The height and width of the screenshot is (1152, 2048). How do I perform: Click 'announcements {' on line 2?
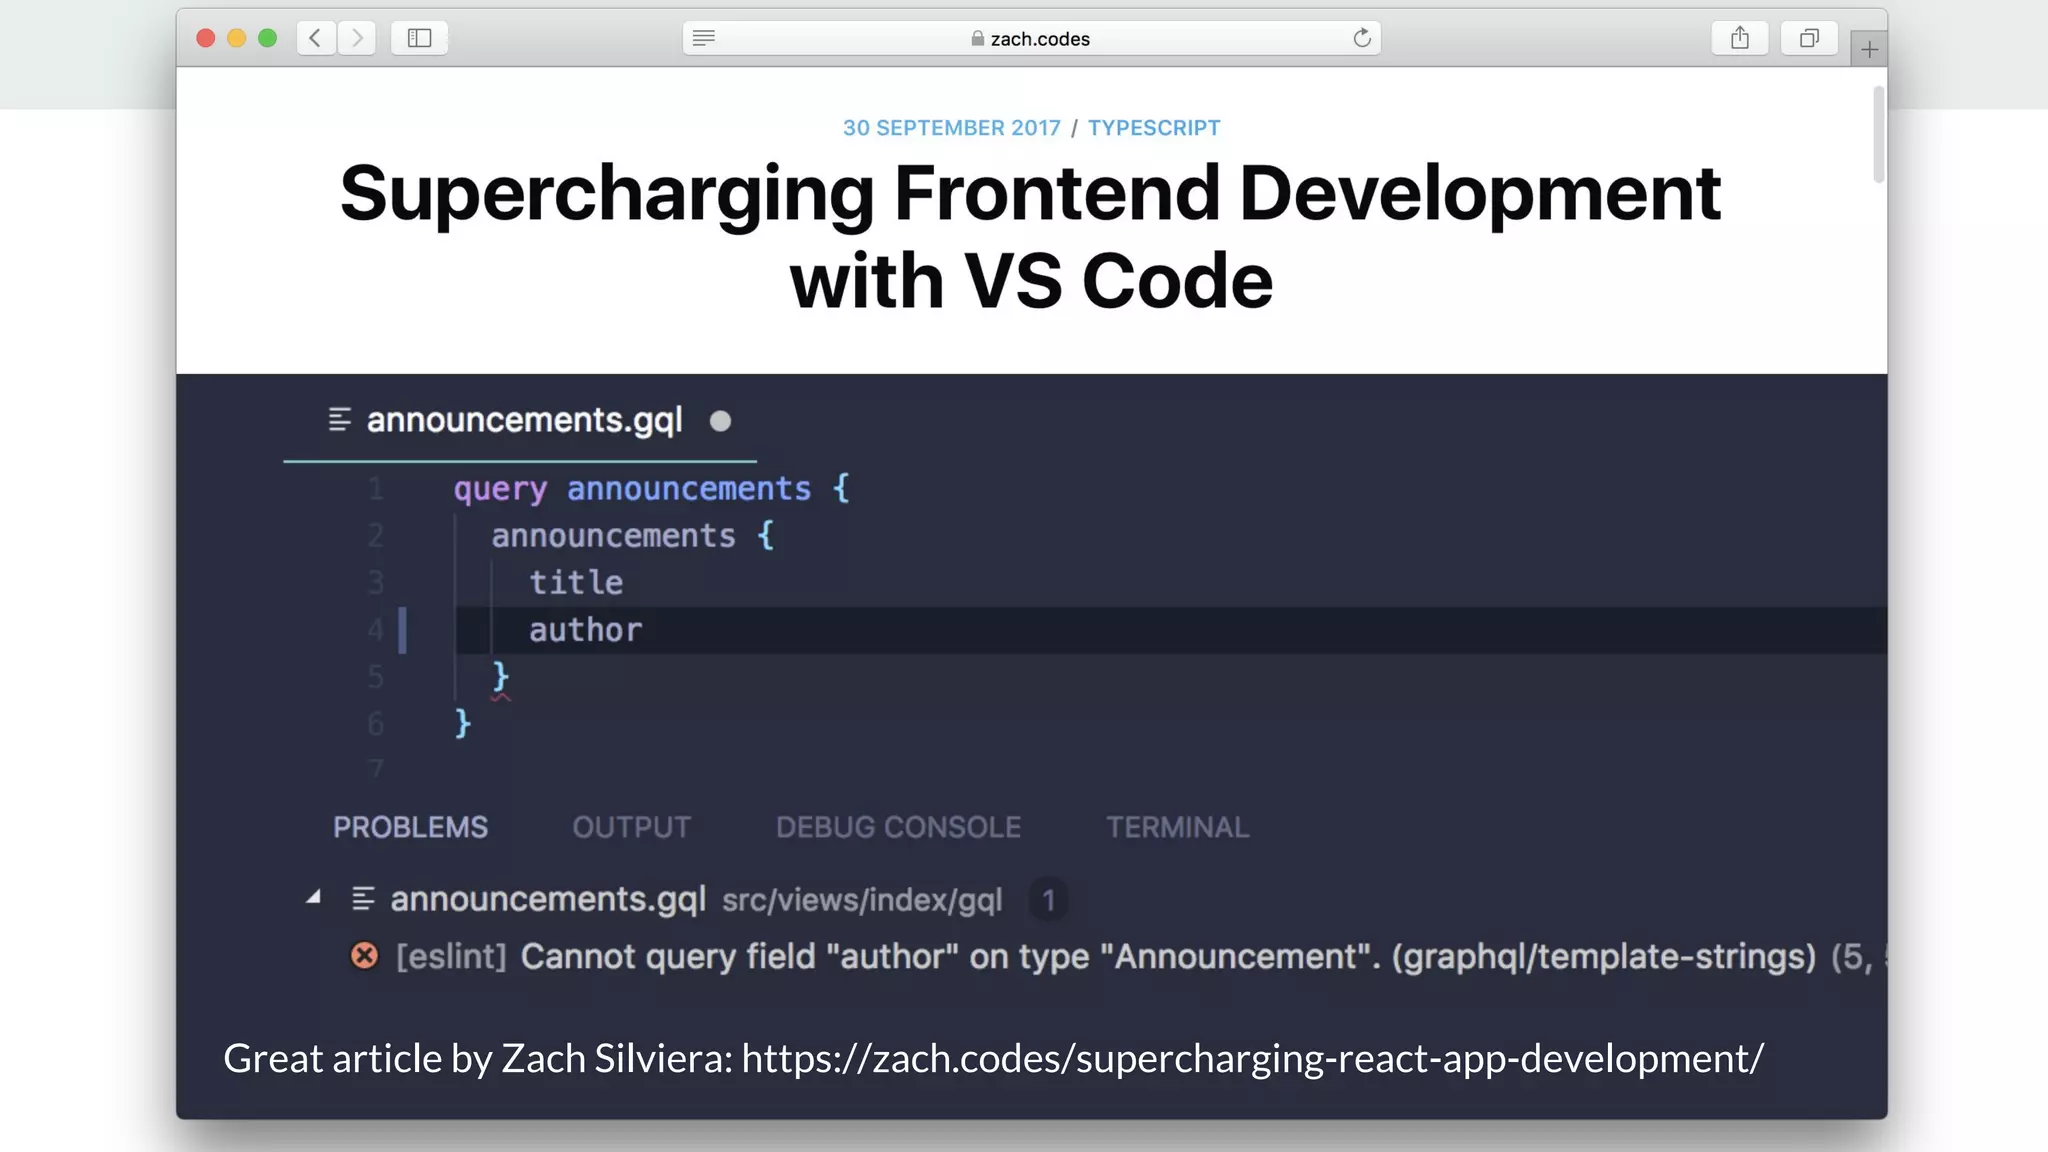pyautogui.click(x=633, y=536)
